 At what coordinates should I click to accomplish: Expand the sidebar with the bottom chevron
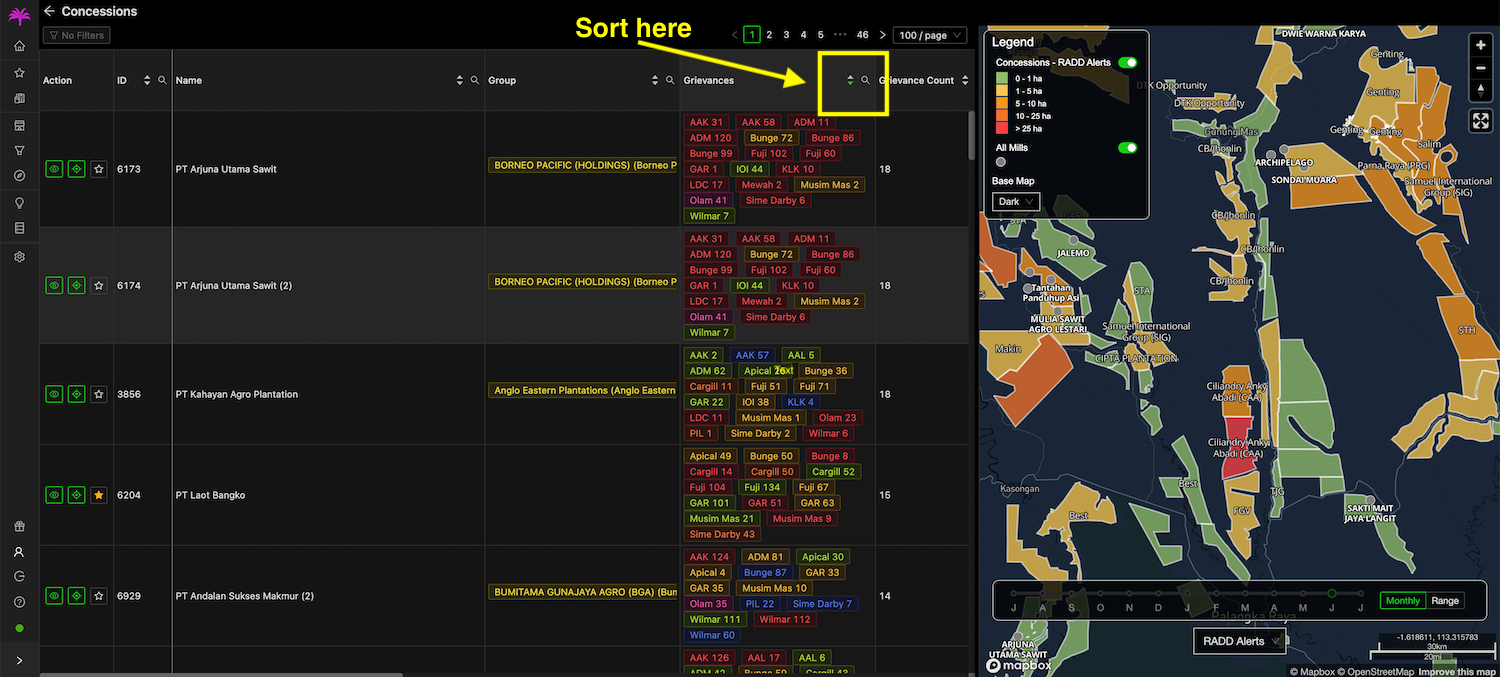(x=19, y=660)
